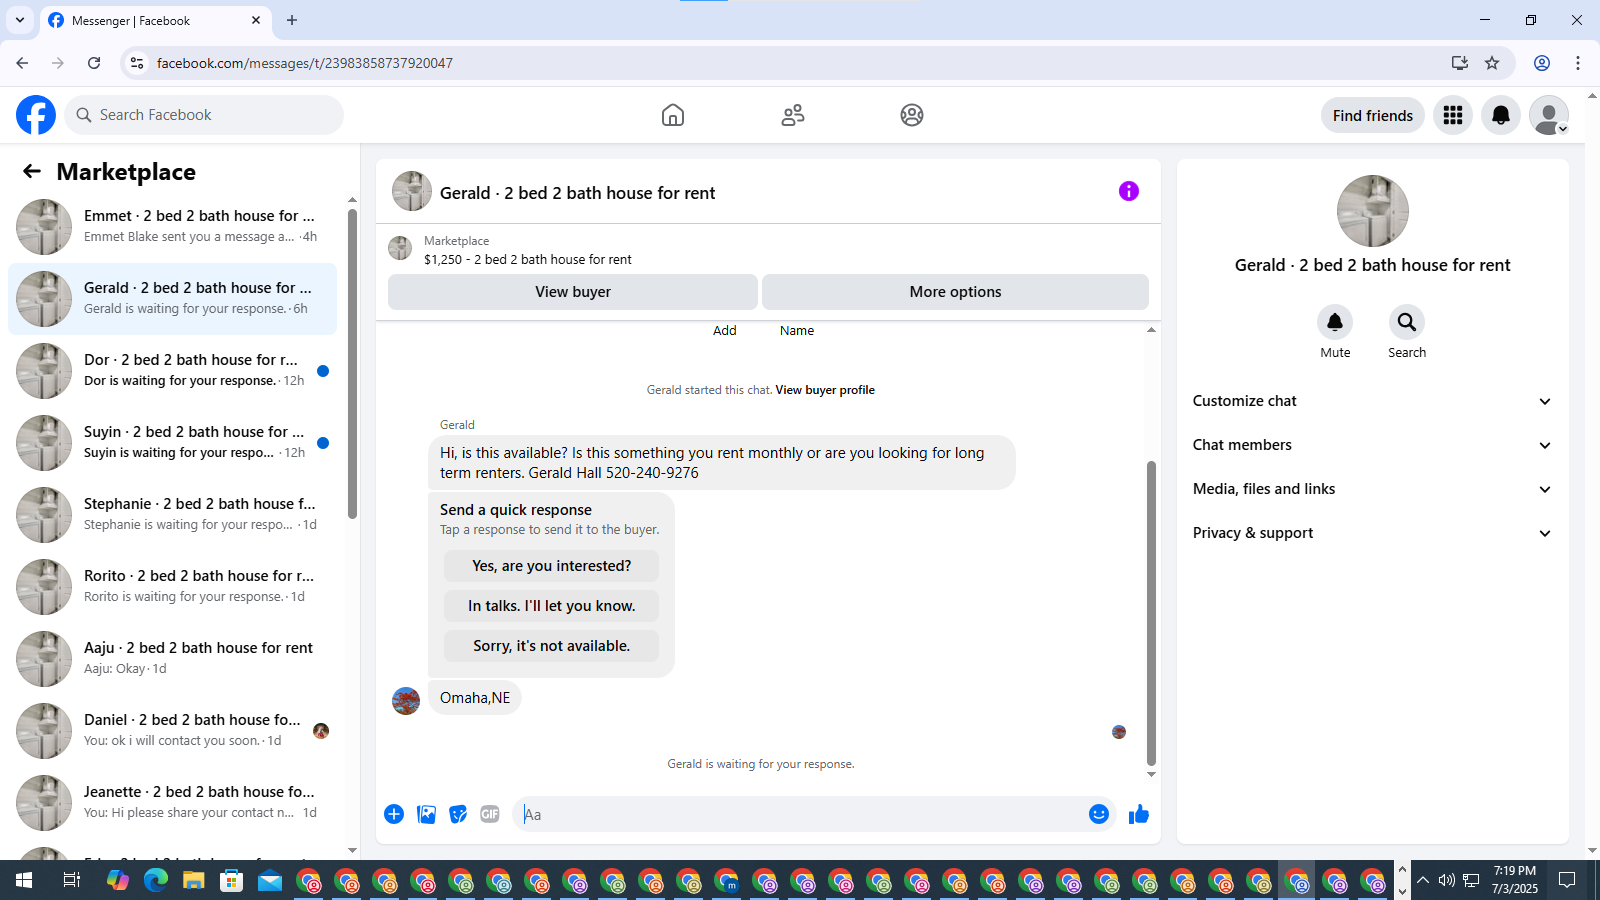Expand Media, files and links section
1600x900 pixels.
pyautogui.click(x=1373, y=489)
